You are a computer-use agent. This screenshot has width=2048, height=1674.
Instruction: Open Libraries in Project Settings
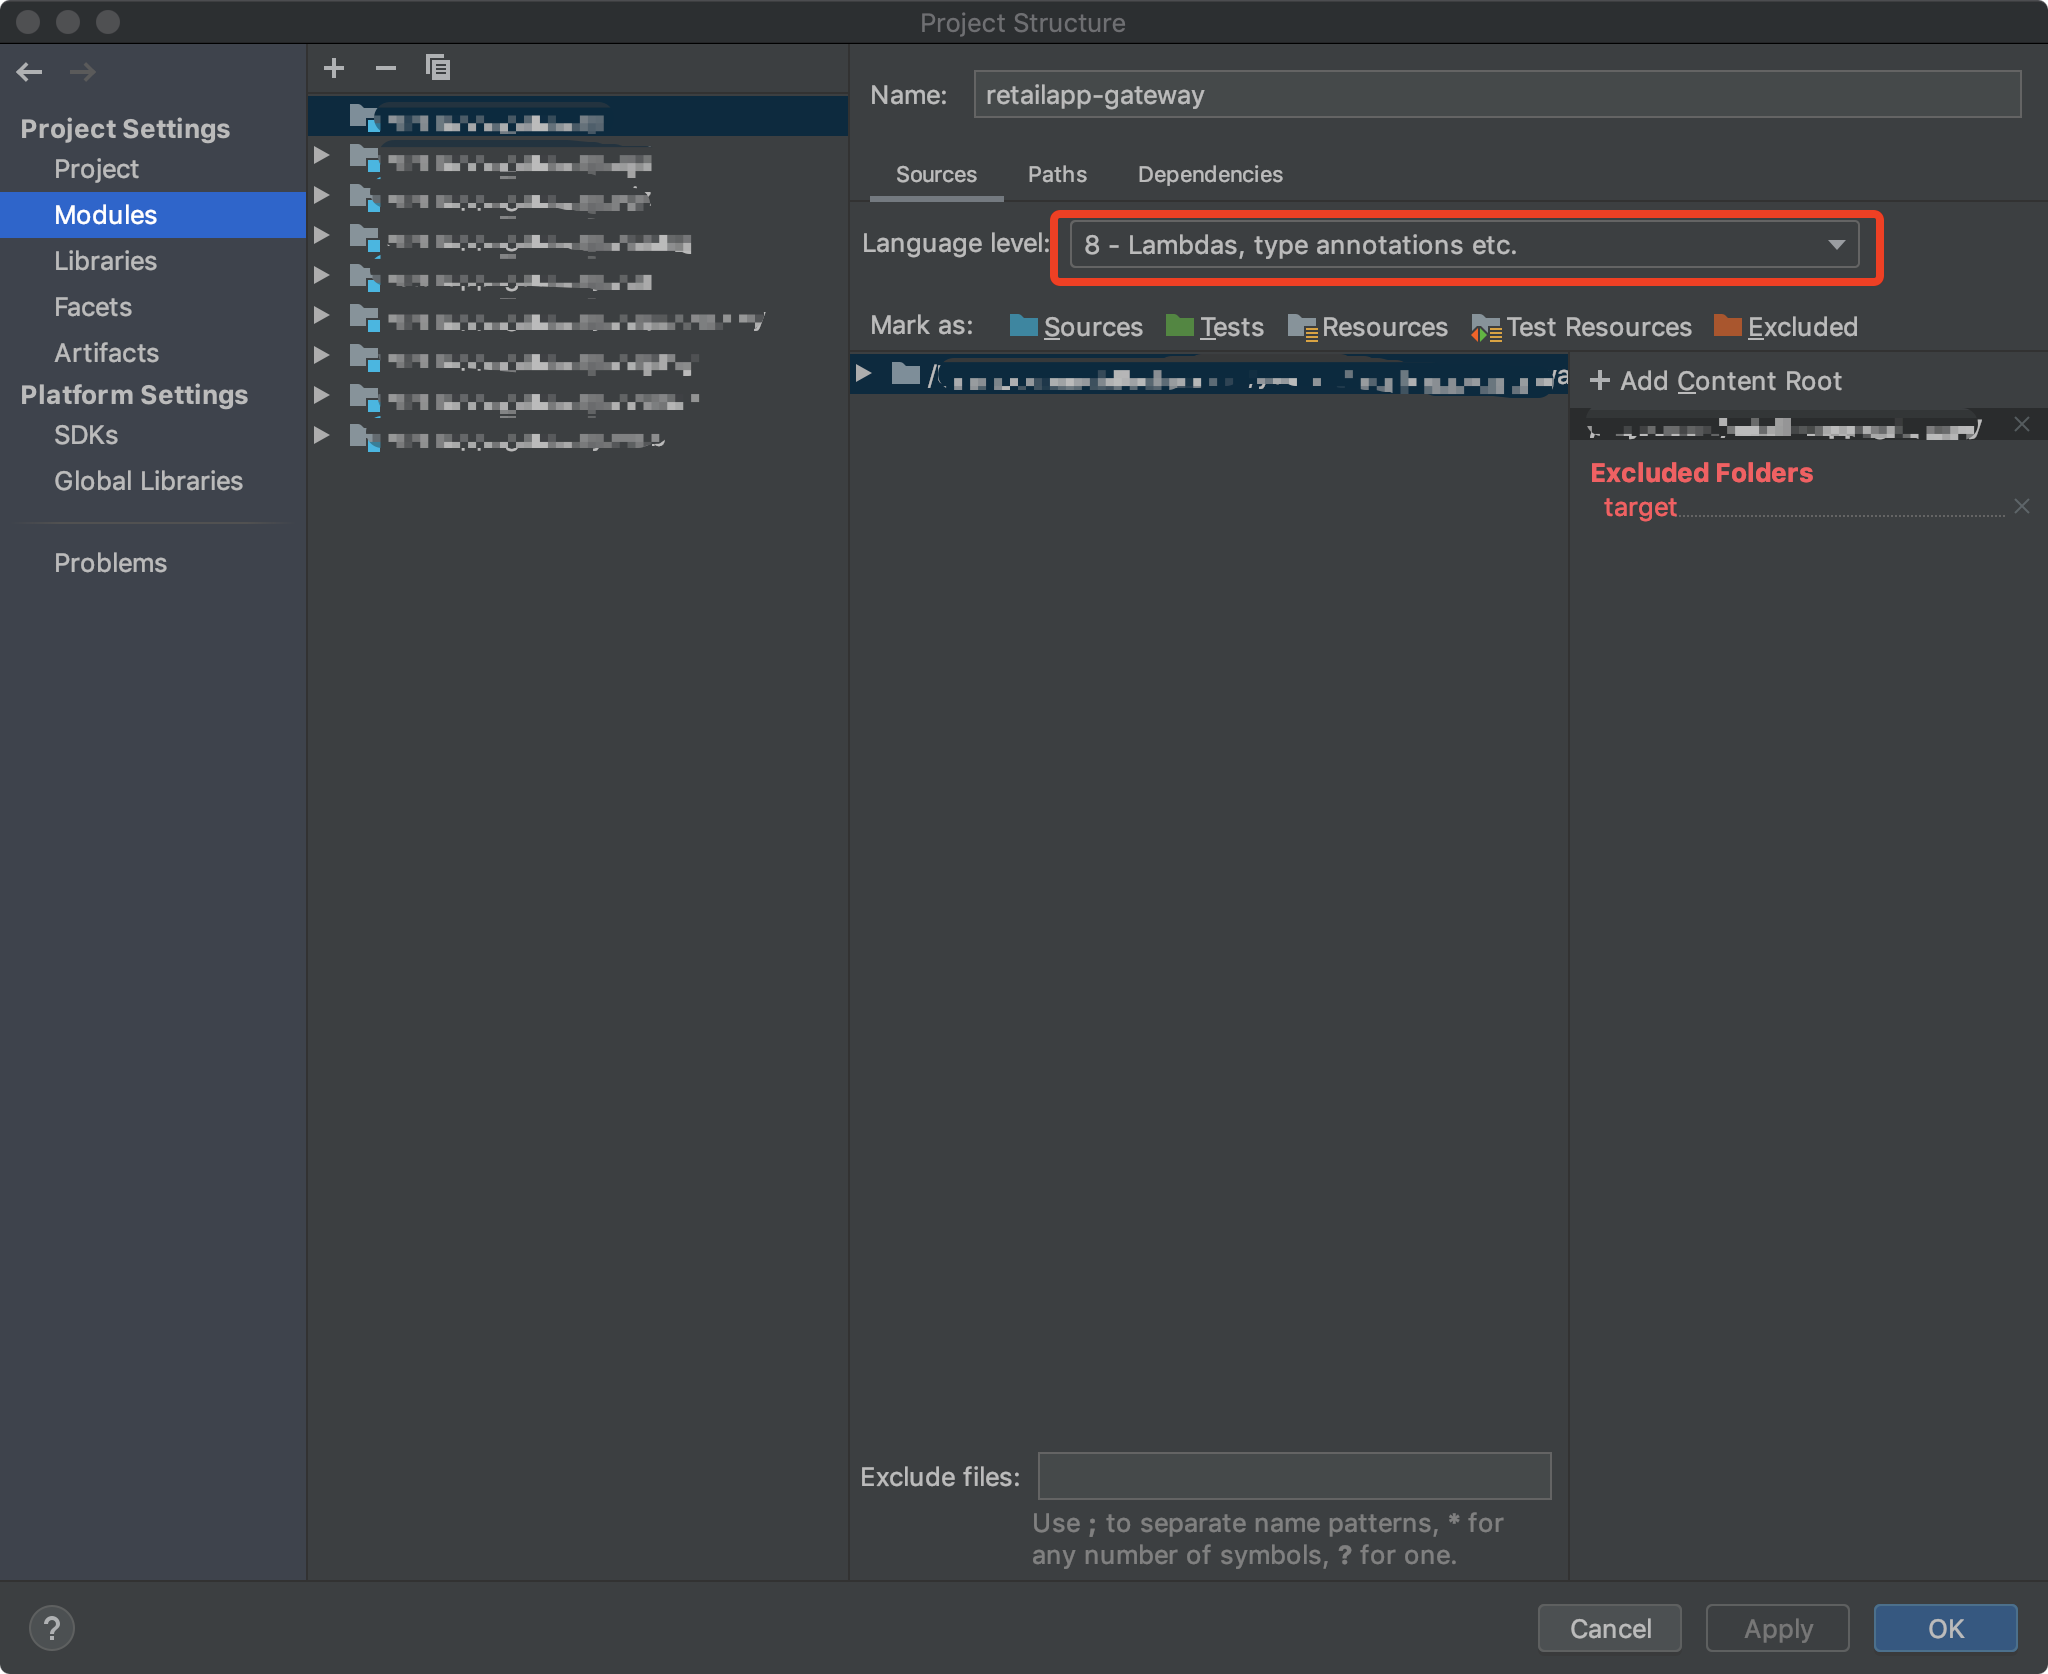pos(105,261)
